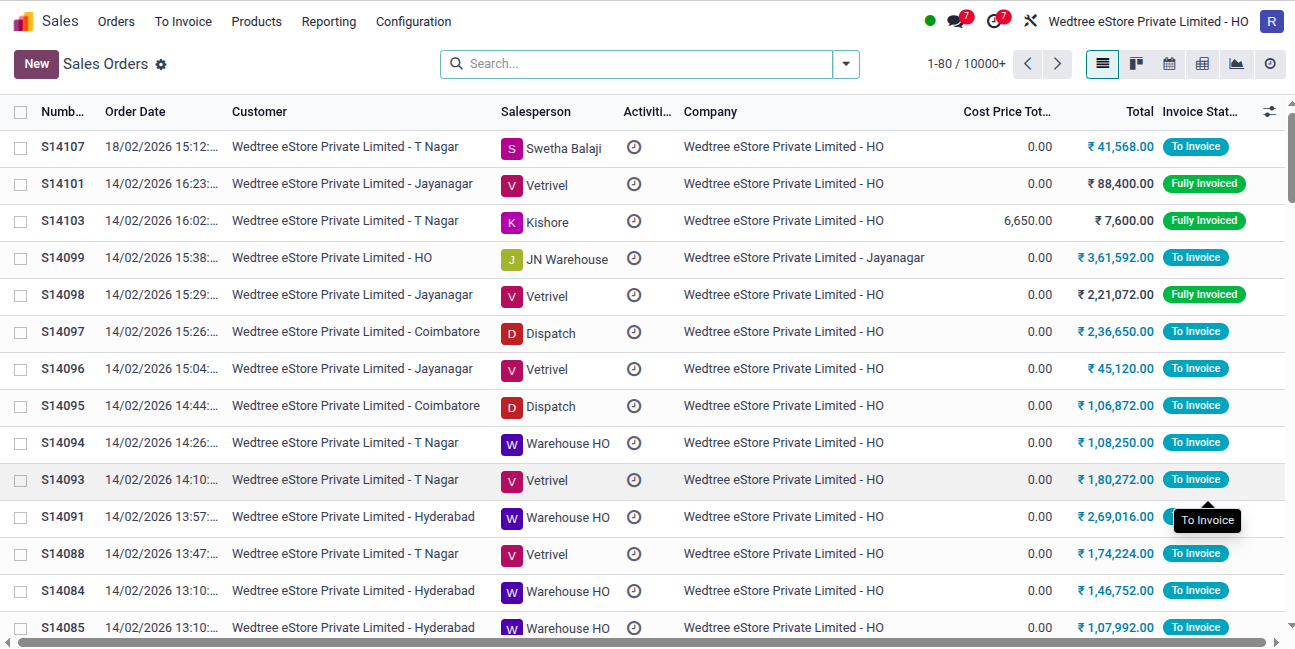This screenshot has width=1295, height=649.
Task: Switch to activity view
Action: click(1270, 64)
